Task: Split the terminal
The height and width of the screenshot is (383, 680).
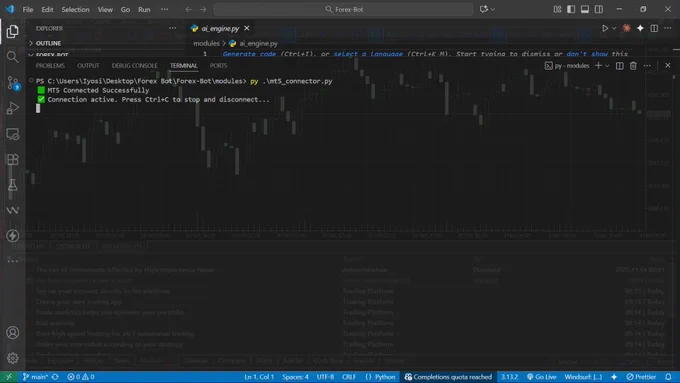Action: 620,65
